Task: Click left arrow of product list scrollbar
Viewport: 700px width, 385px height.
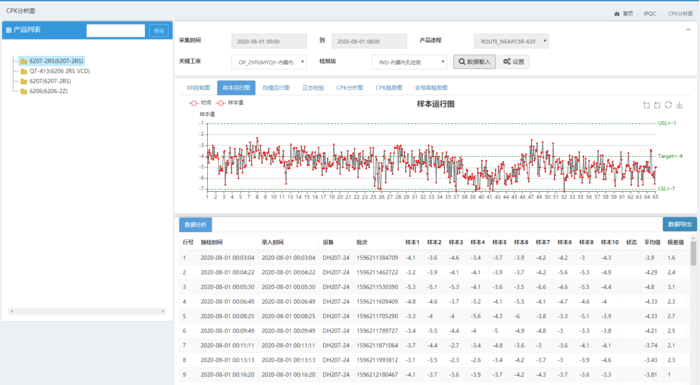Action: (x=12, y=311)
